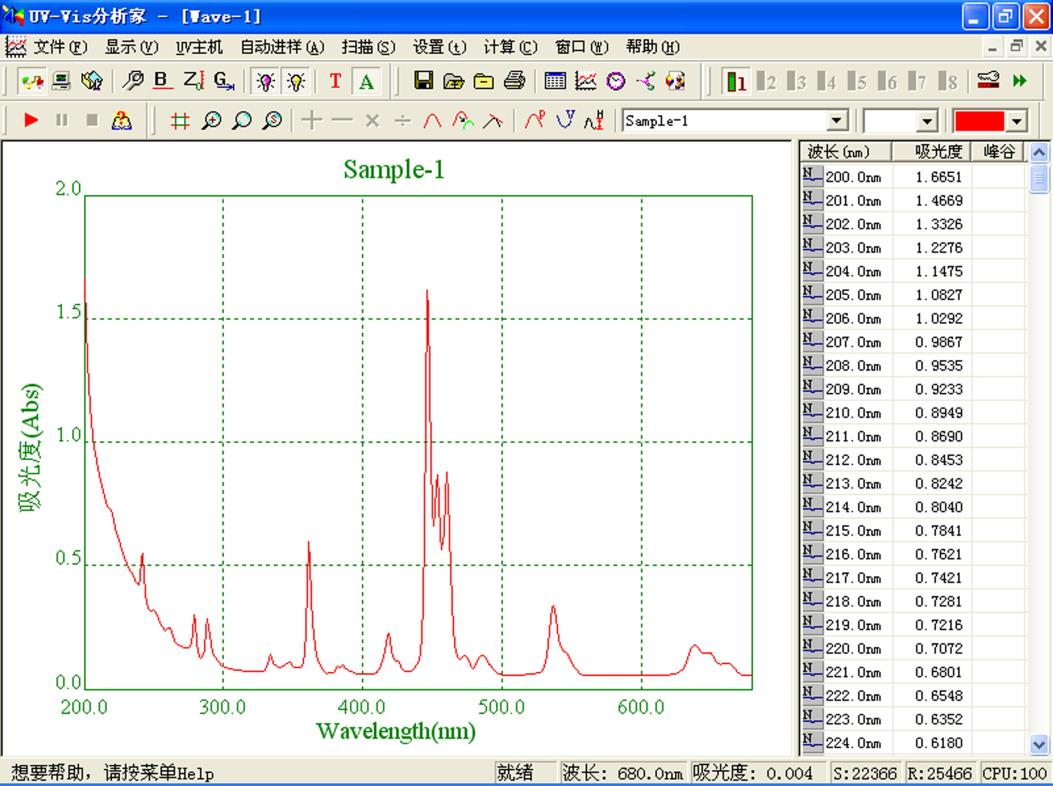Toggle cell position 1 button

[x=736, y=82]
